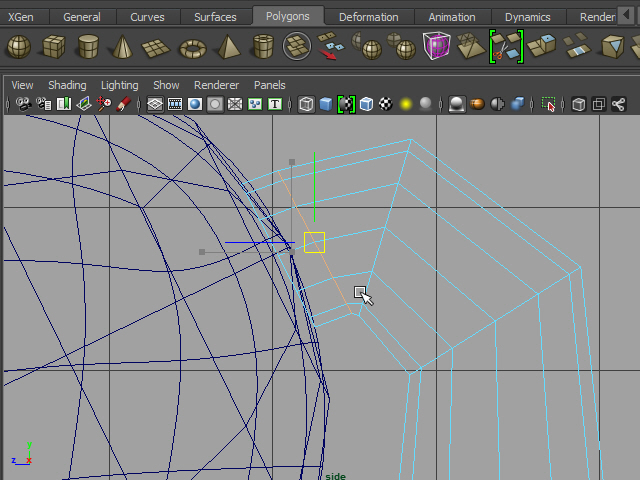Switch to the Surfaces shelf tab
Image resolution: width=640 pixels, height=480 pixels.
point(216,17)
